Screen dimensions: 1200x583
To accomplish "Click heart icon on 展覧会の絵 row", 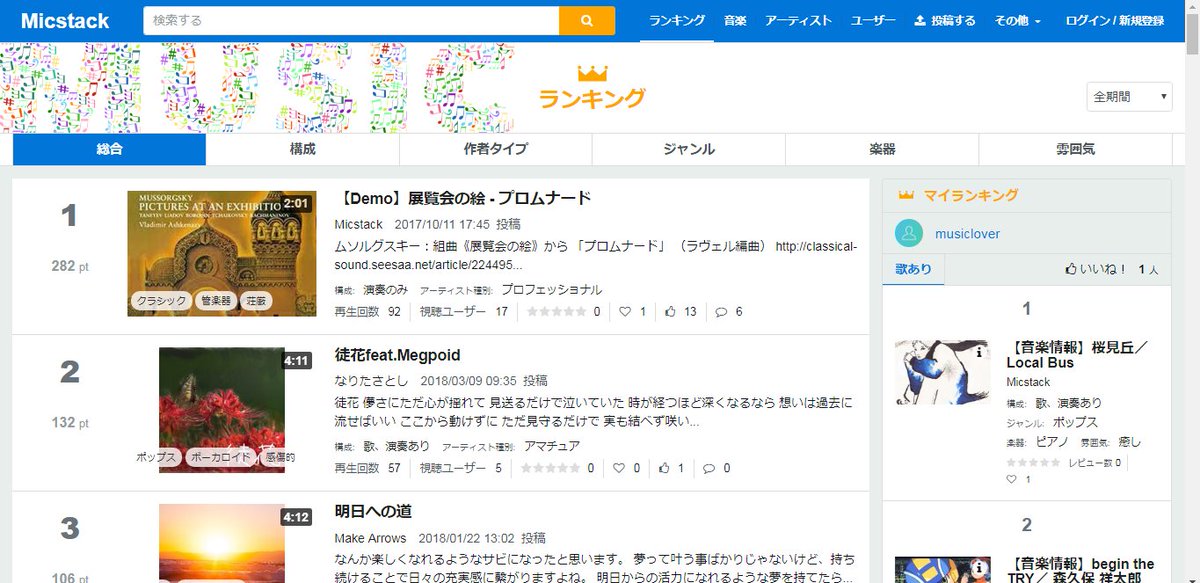I will click(x=625, y=312).
